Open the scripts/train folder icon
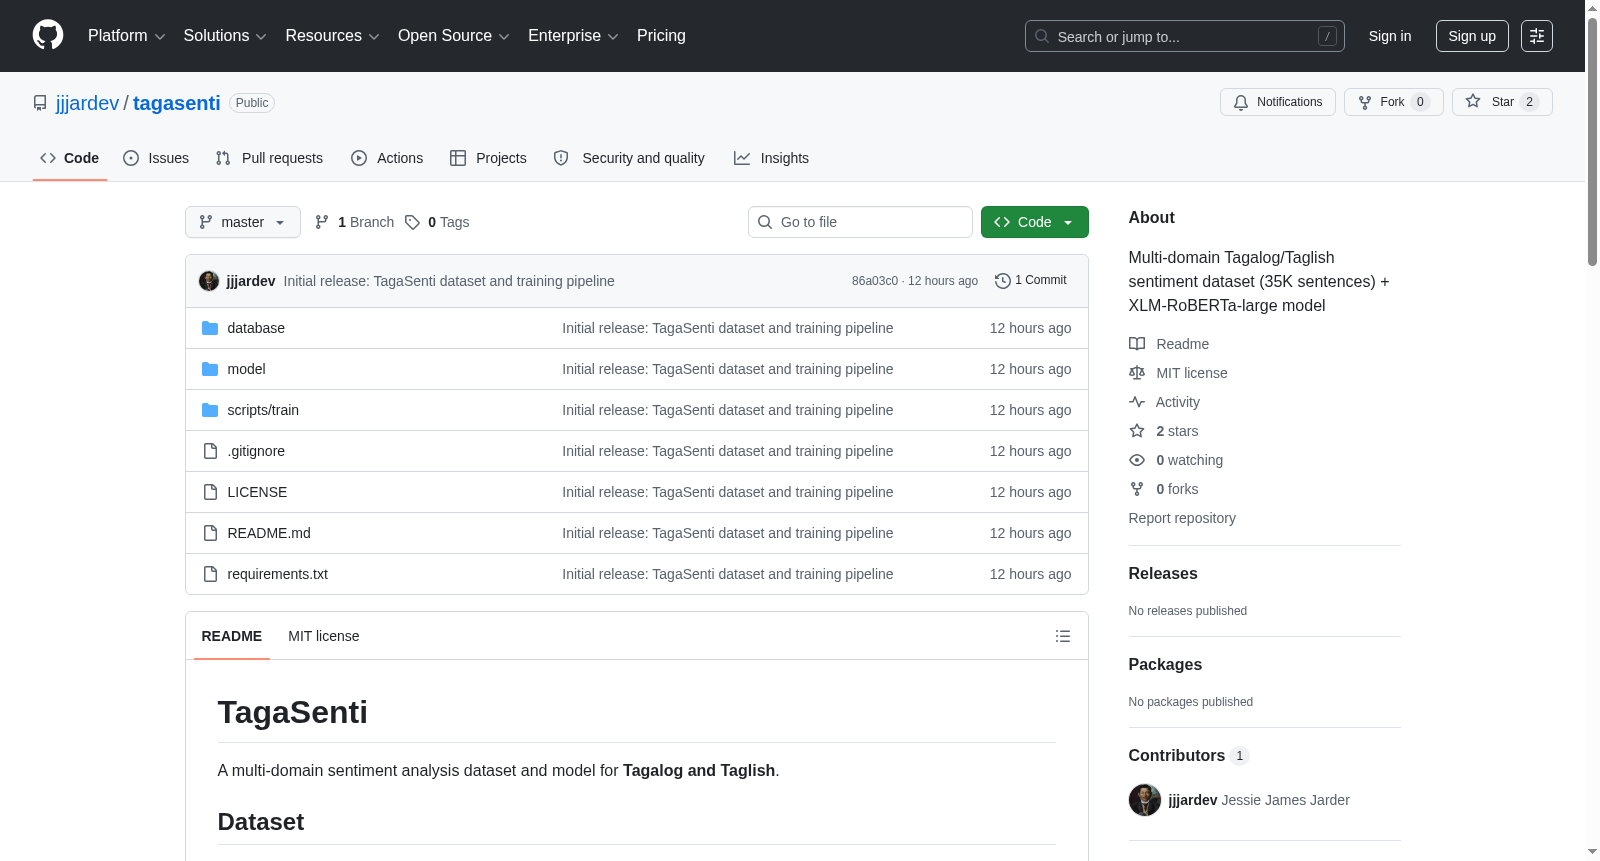This screenshot has height=861, width=1600. 210,410
